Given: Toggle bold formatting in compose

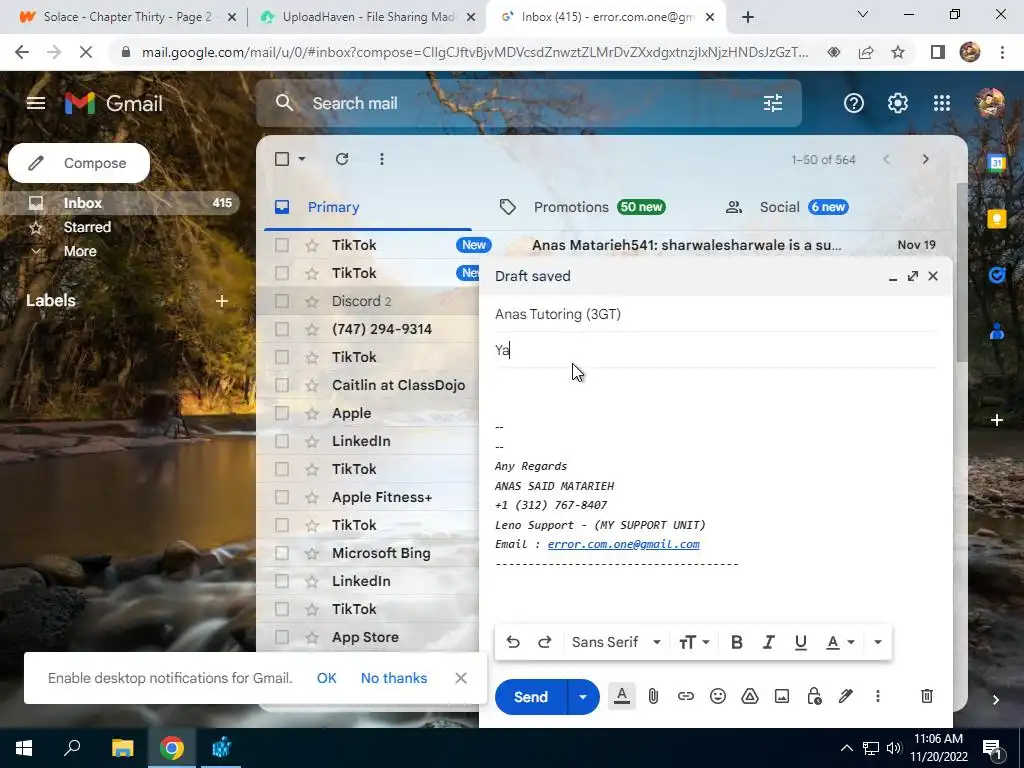Looking at the screenshot, I should pyautogui.click(x=737, y=643).
